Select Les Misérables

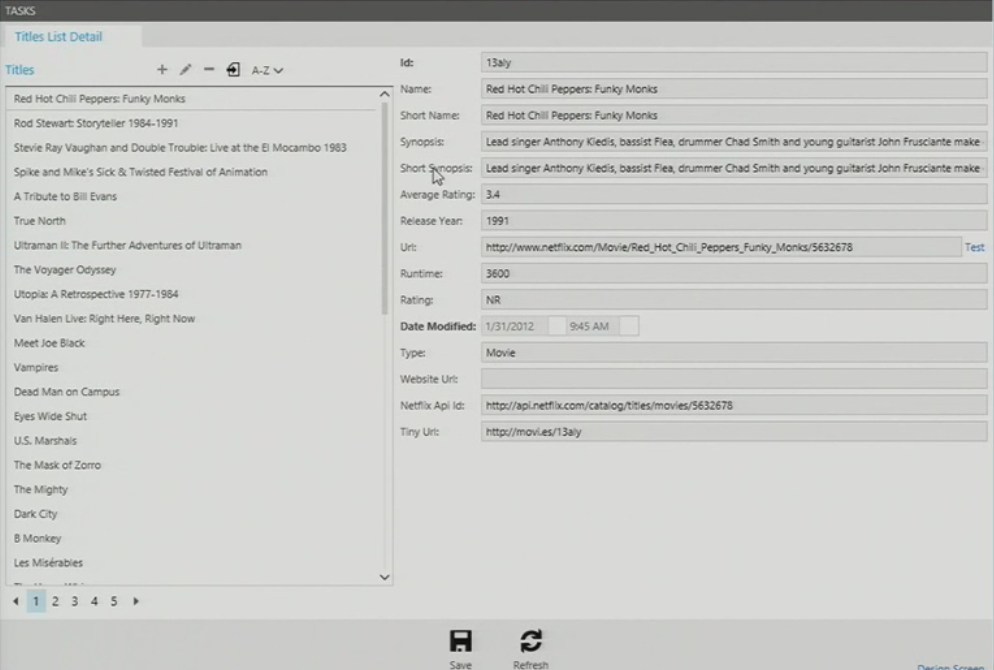click(x=193, y=563)
